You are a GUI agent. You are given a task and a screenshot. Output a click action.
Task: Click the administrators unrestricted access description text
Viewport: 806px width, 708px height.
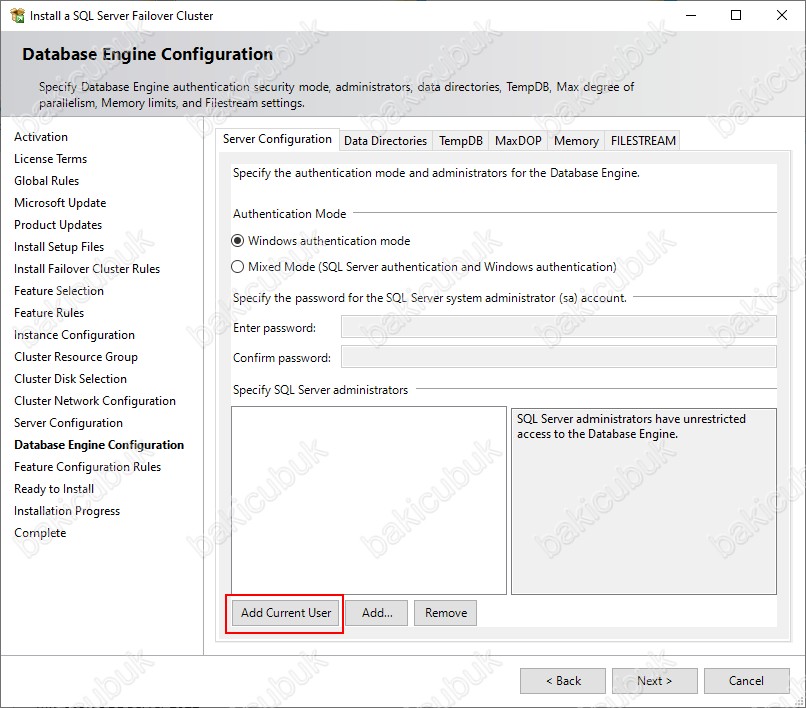tap(631, 426)
